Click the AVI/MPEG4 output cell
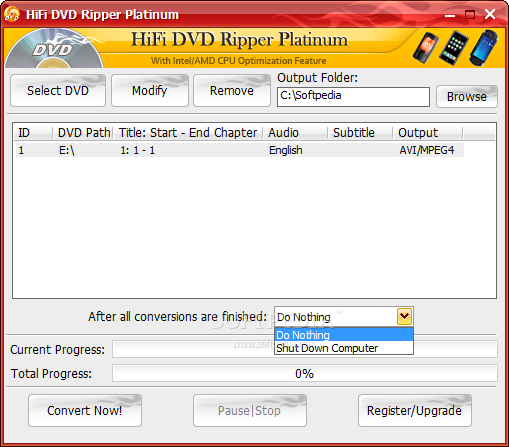 (x=427, y=150)
